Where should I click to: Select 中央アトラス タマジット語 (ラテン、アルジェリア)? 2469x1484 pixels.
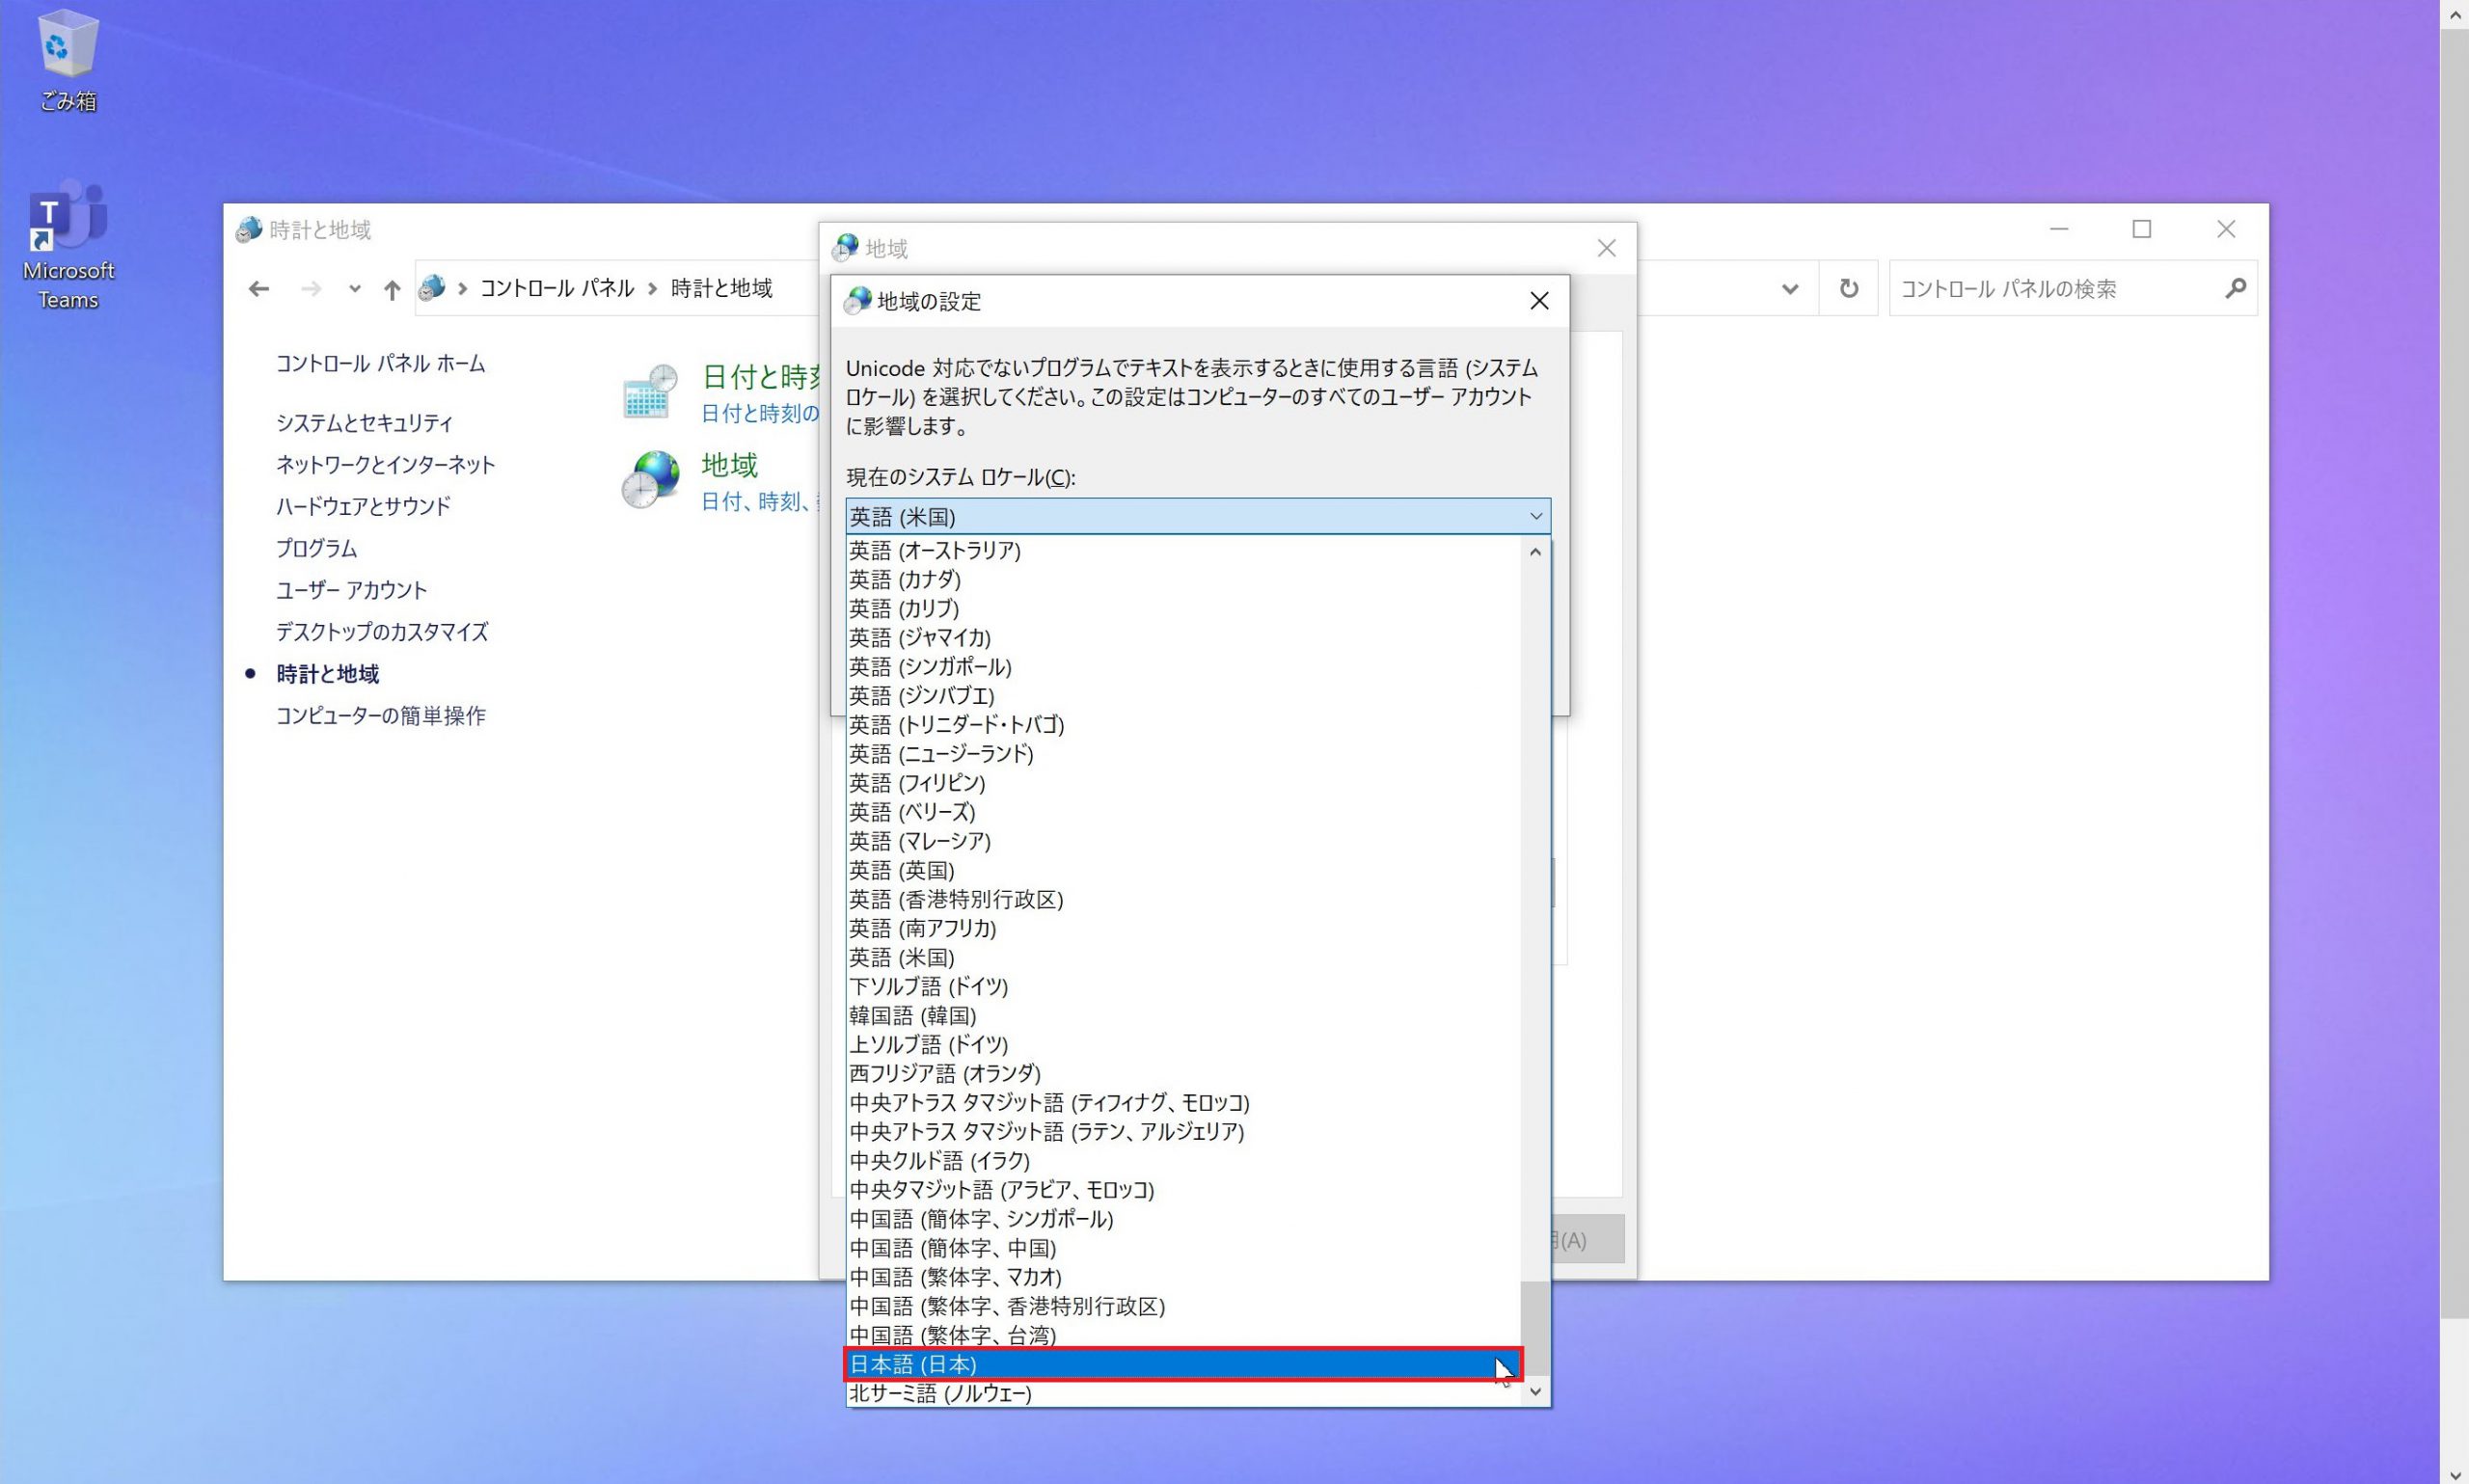click(x=1183, y=1132)
